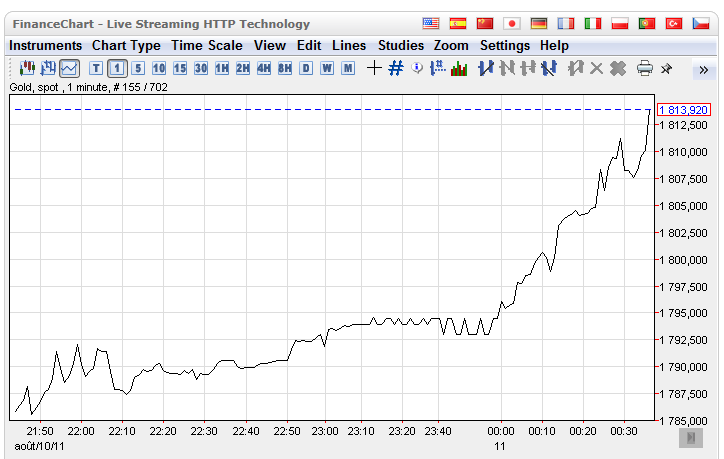This screenshot has width=724, height=459.
Task: Click the pin icon in toolbar
Action: click(667, 68)
